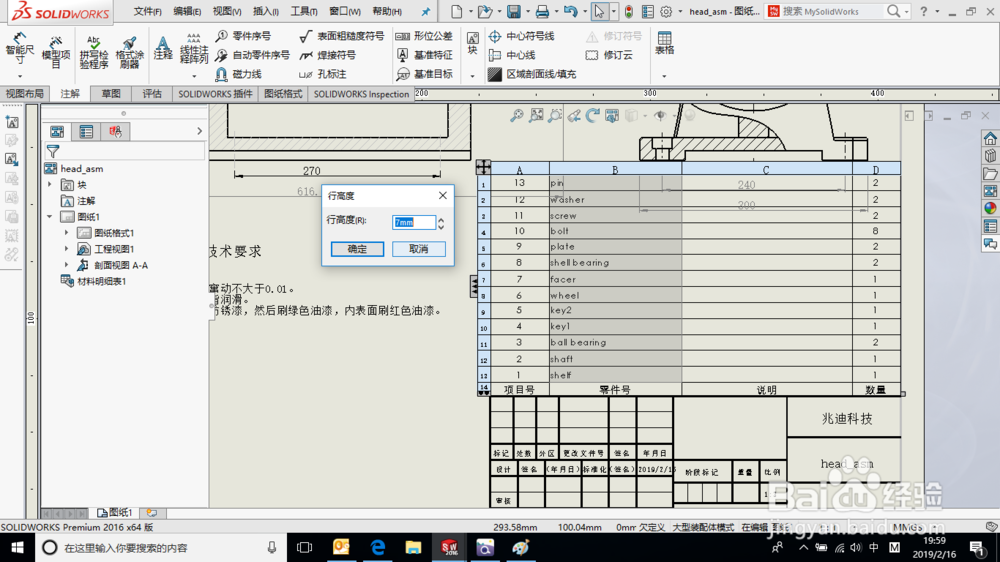Screen dimensions: 1000x562
Task: Add a Balloon (零件序号)
Action: (x=243, y=36)
